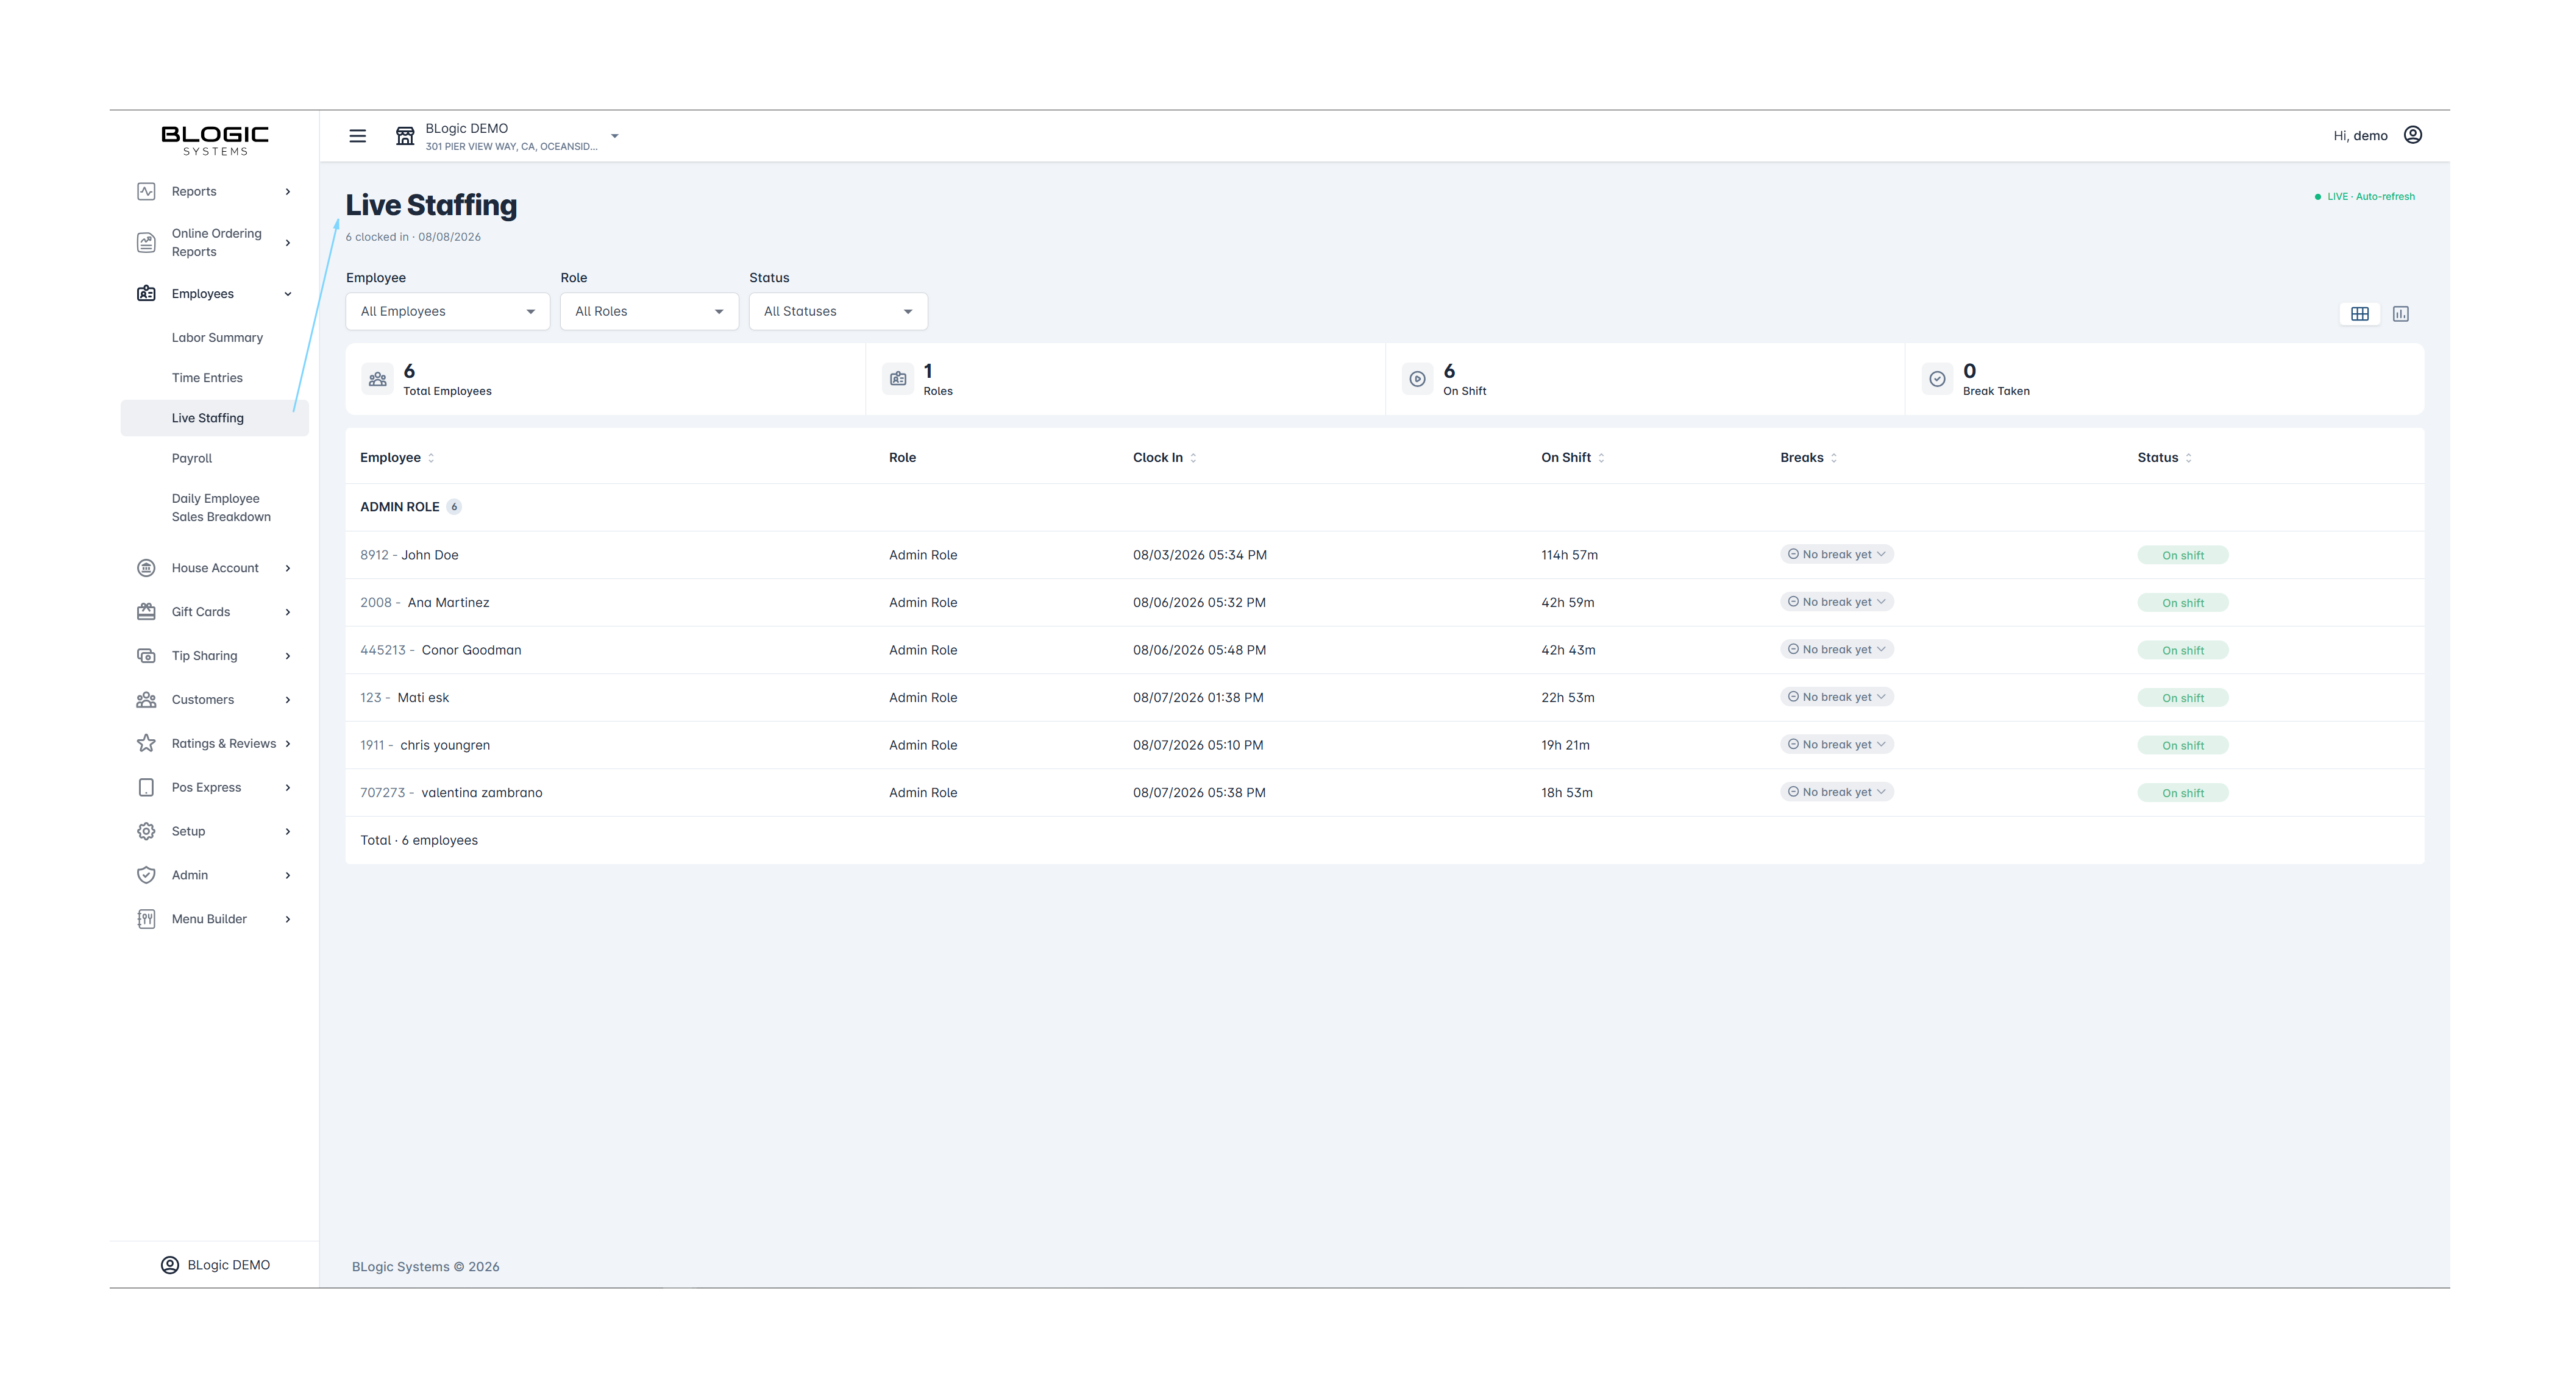Click the Gift Cards icon
The height and width of the screenshot is (1398, 2560).
pos(146,612)
